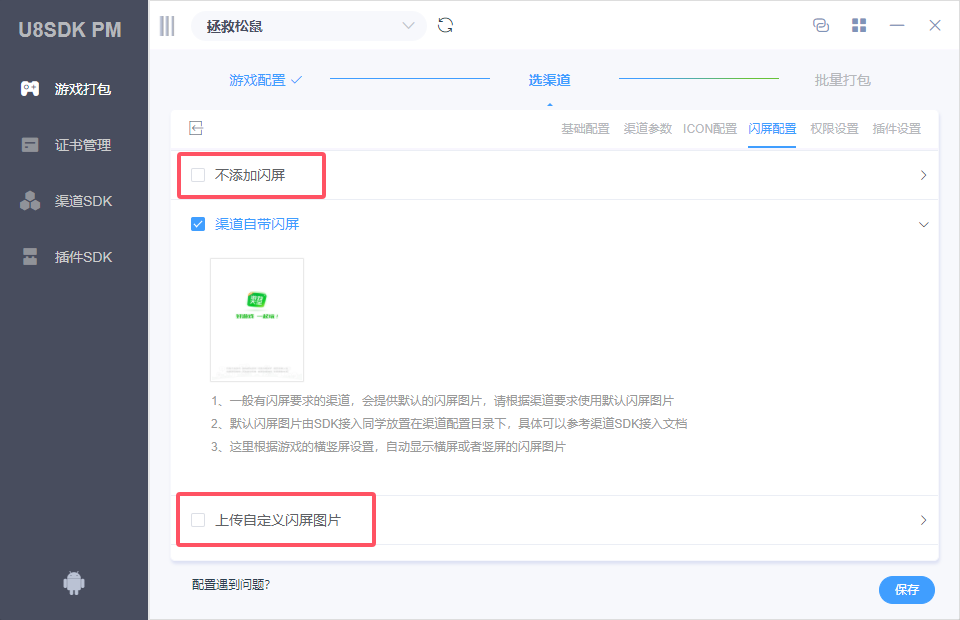Click the Android robot icon in sidebar
960x620 pixels.
pyautogui.click(x=74, y=583)
